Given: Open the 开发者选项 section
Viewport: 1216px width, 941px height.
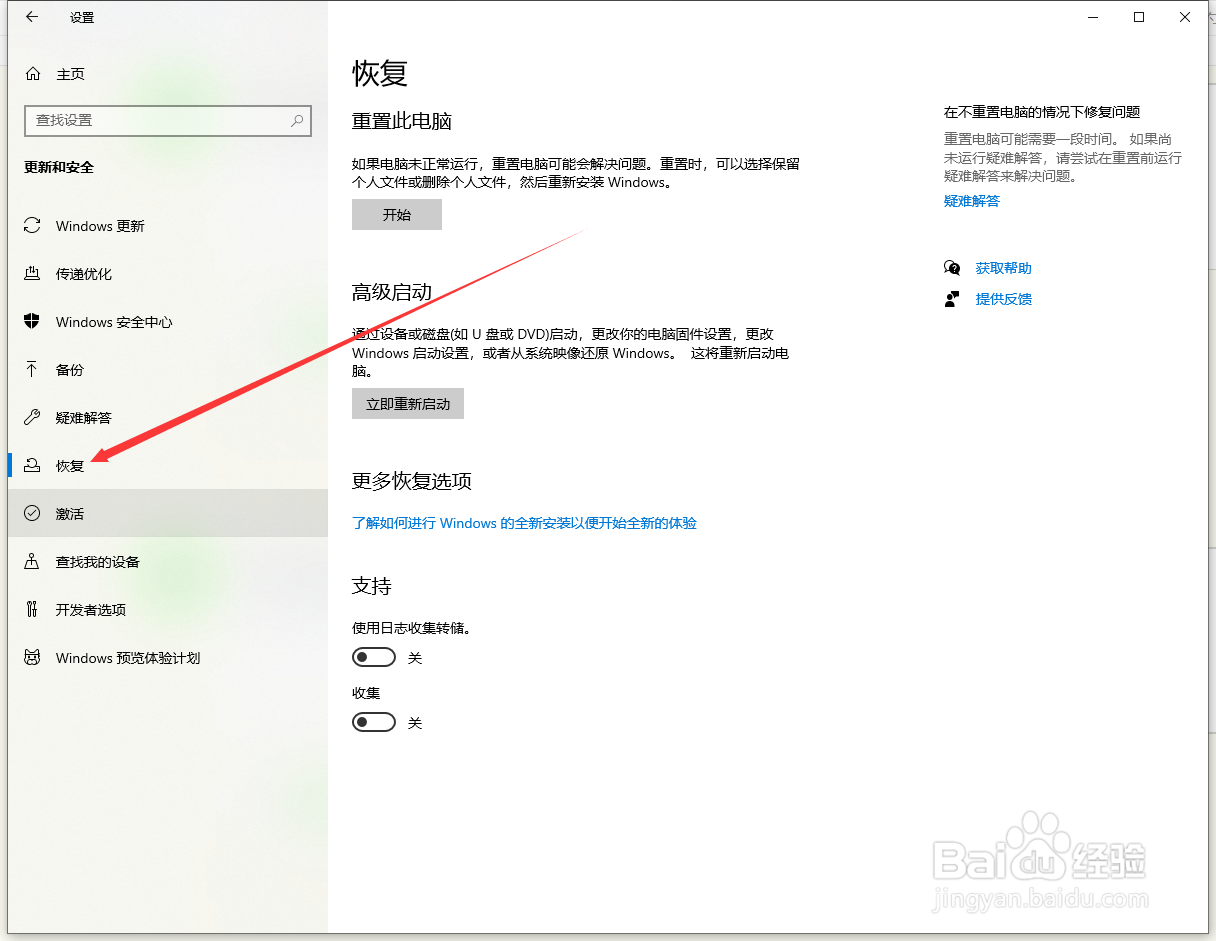Looking at the screenshot, I should (168, 610).
